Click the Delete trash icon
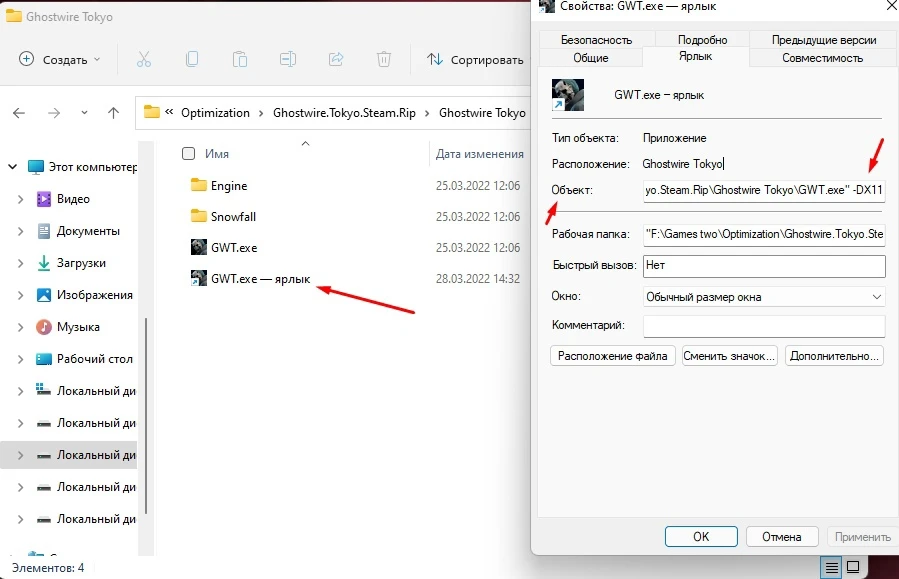Viewport: 899px width, 579px height. [x=384, y=59]
